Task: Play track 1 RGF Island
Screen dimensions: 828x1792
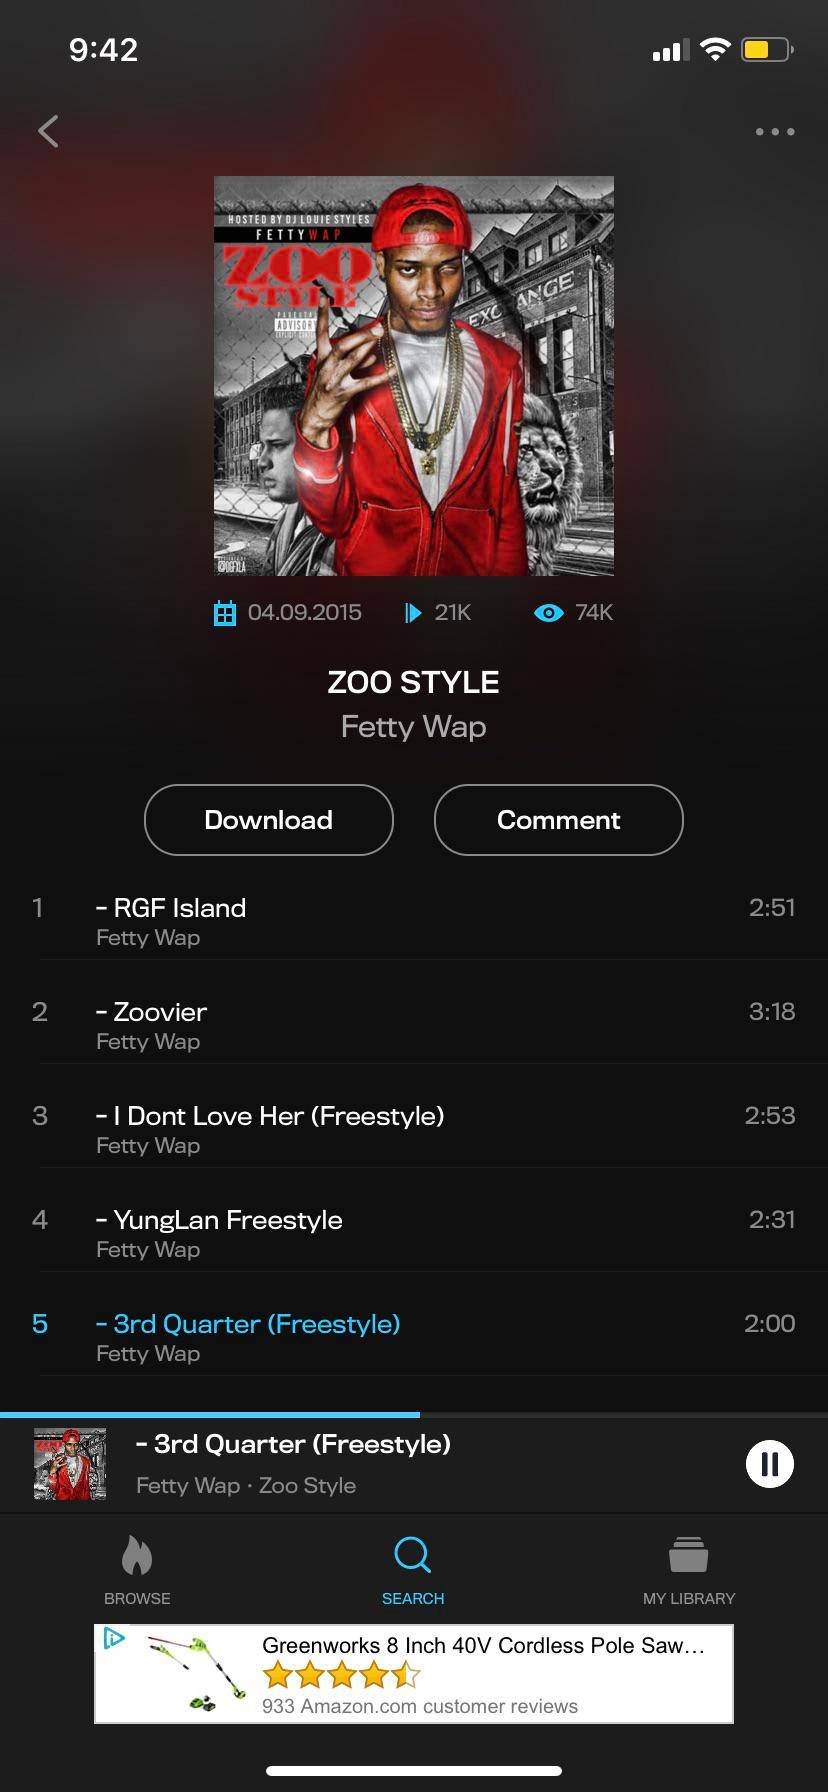Action: pyautogui.click(x=414, y=920)
